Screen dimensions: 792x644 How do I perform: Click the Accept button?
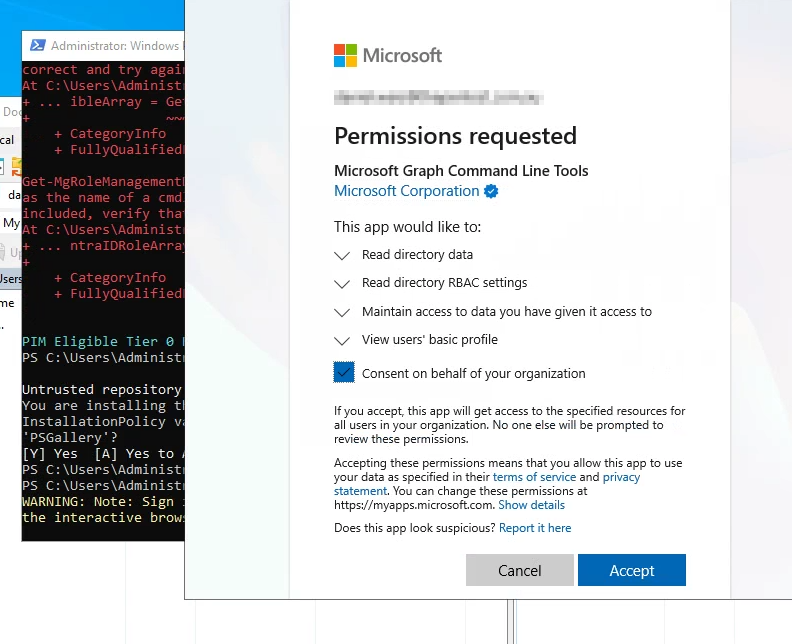tap(631, 570)
